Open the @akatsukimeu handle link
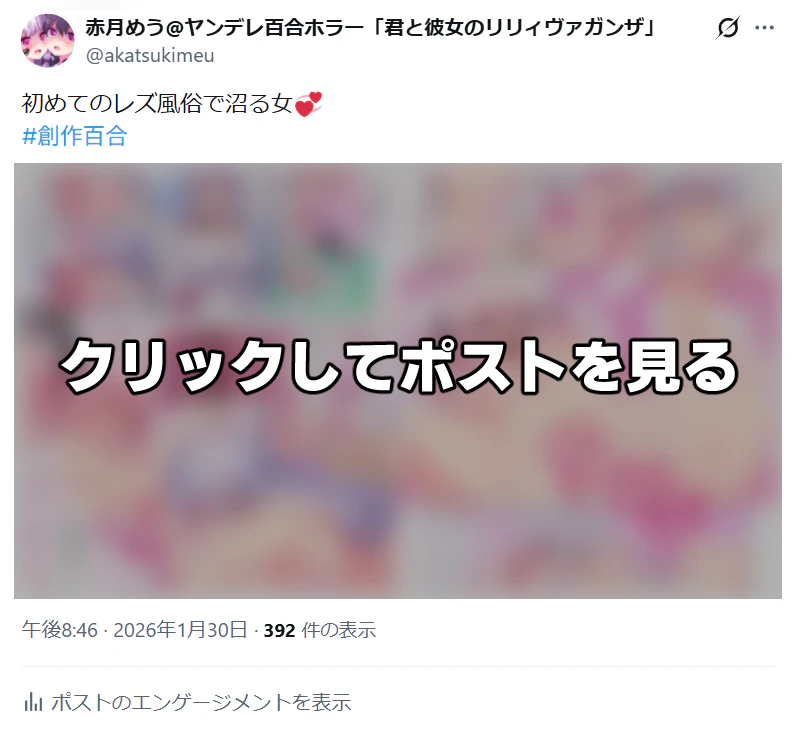This screenshot has height=731, width=797. pos(150,55)
